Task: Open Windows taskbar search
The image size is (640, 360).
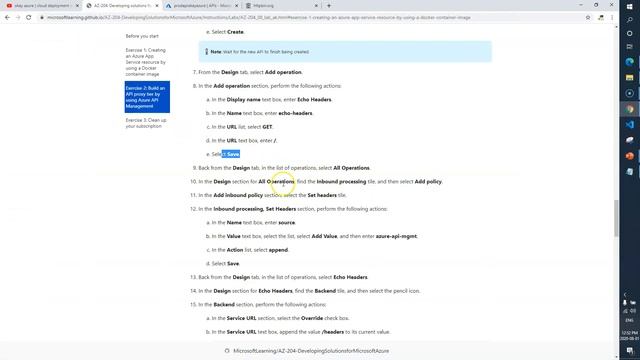Action: (629, 20)
